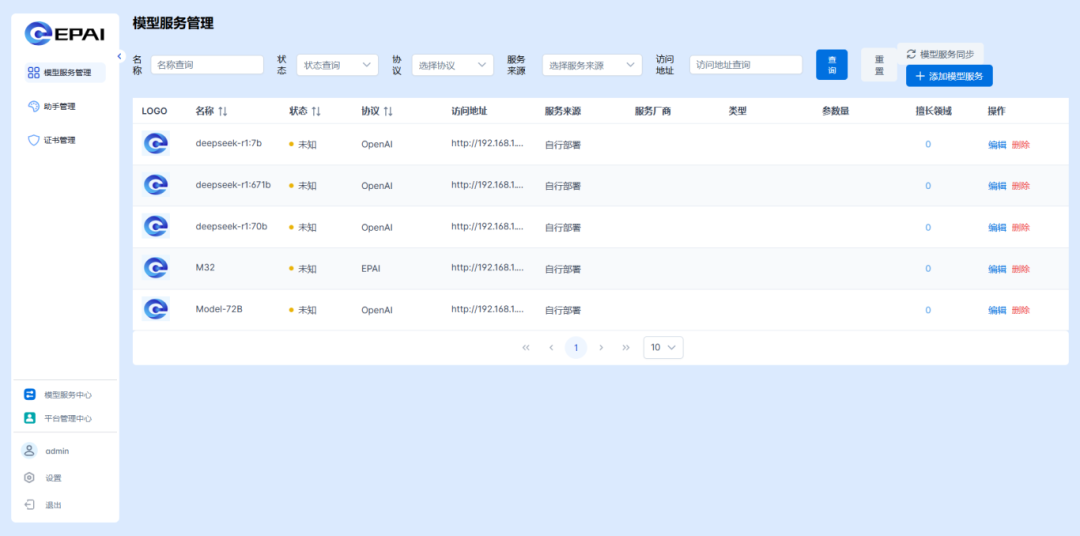Change page size dropdown showing 10
Viewport: 1080px width, 536px height.
(x=663, y=348)
